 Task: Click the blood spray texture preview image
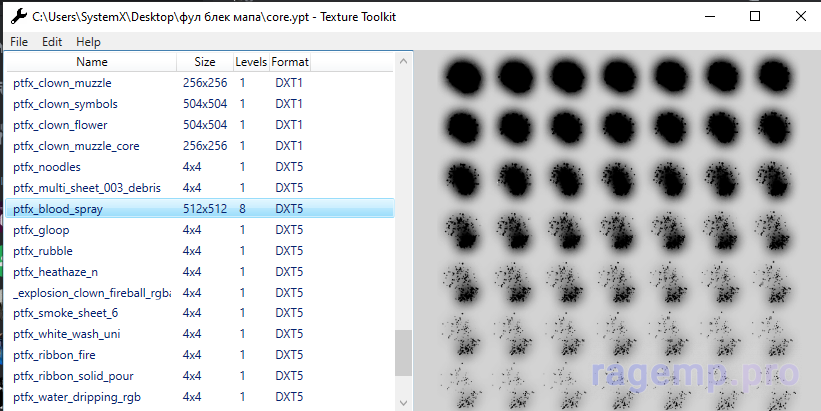point(617,230)
